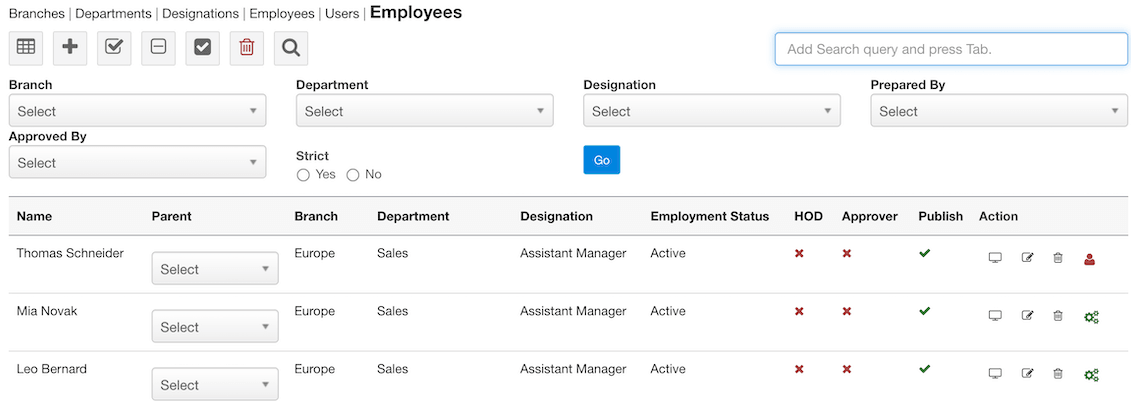Image resolution: width=1131 pixels, height=403 pixels.
Task: Open the Designation filter dropdown
Action: point(711,111)
